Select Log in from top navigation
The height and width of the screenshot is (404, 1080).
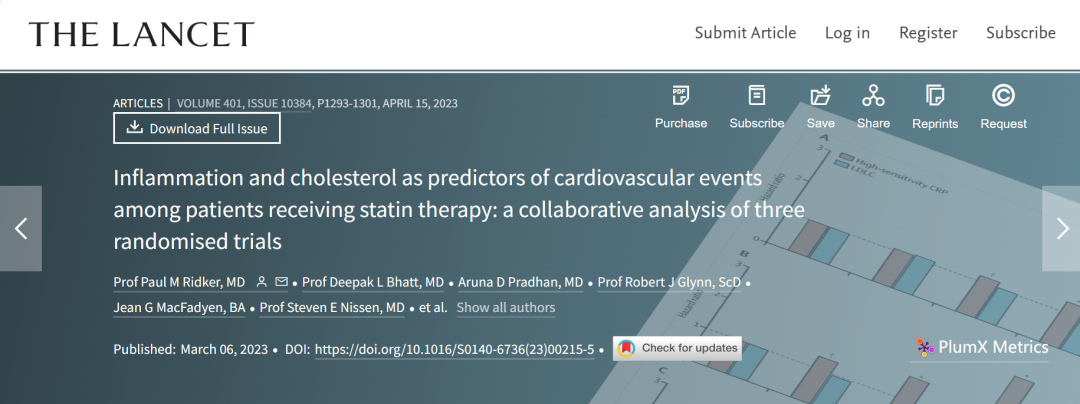847,32
